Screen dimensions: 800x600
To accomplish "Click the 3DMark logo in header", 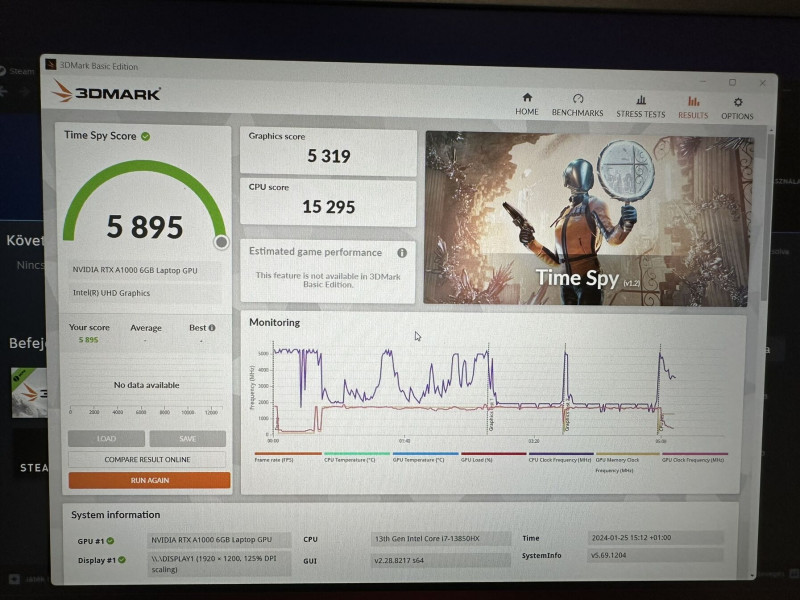I will coord(106,92).
